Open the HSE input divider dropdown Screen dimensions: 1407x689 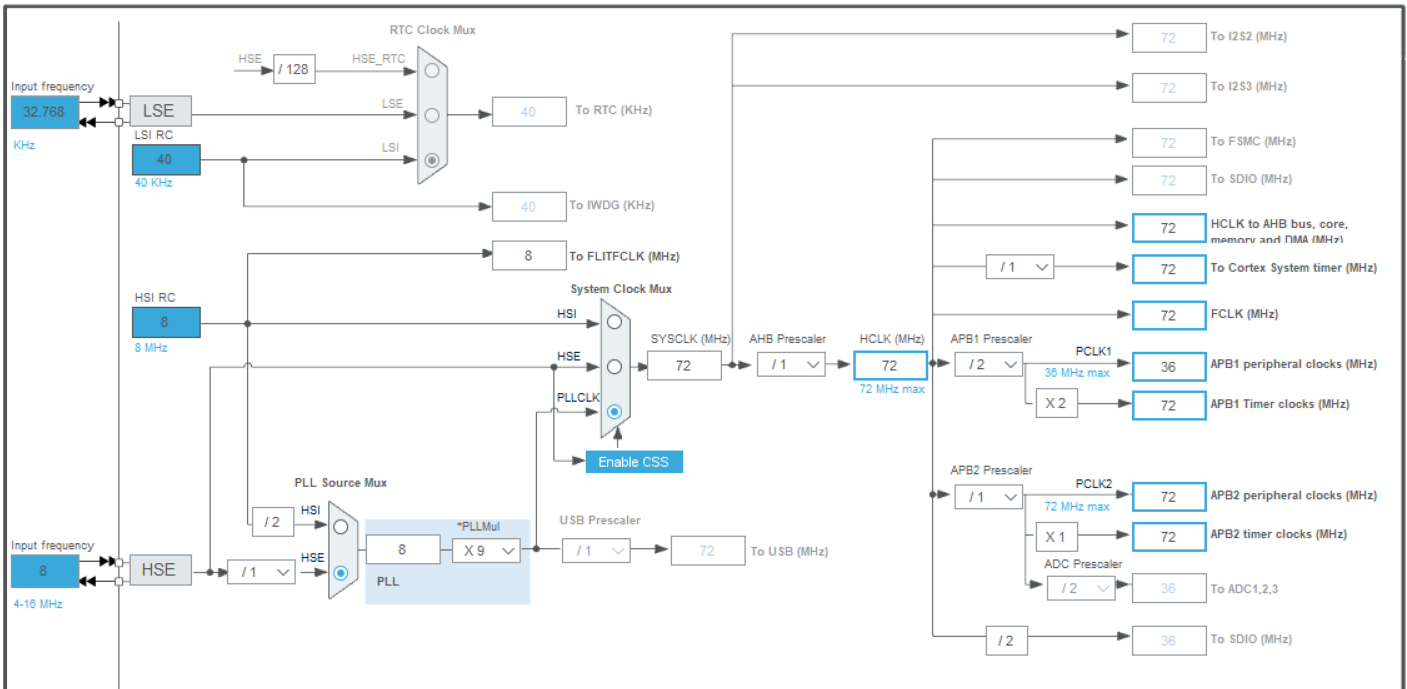pos(262,570)
